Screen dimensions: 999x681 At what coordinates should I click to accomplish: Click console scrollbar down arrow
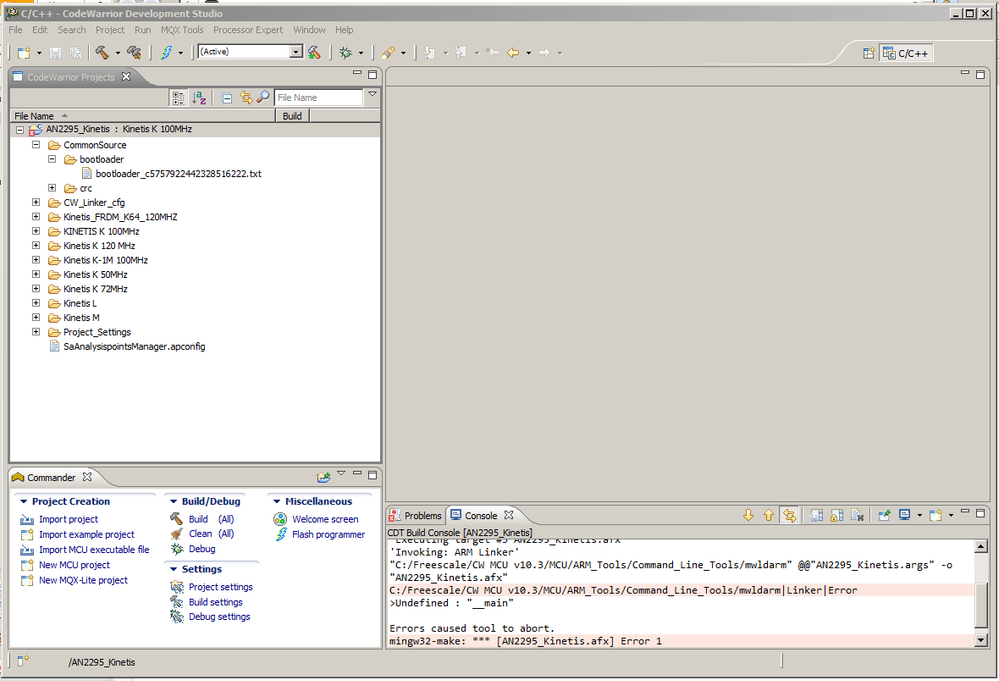(981, 640)
